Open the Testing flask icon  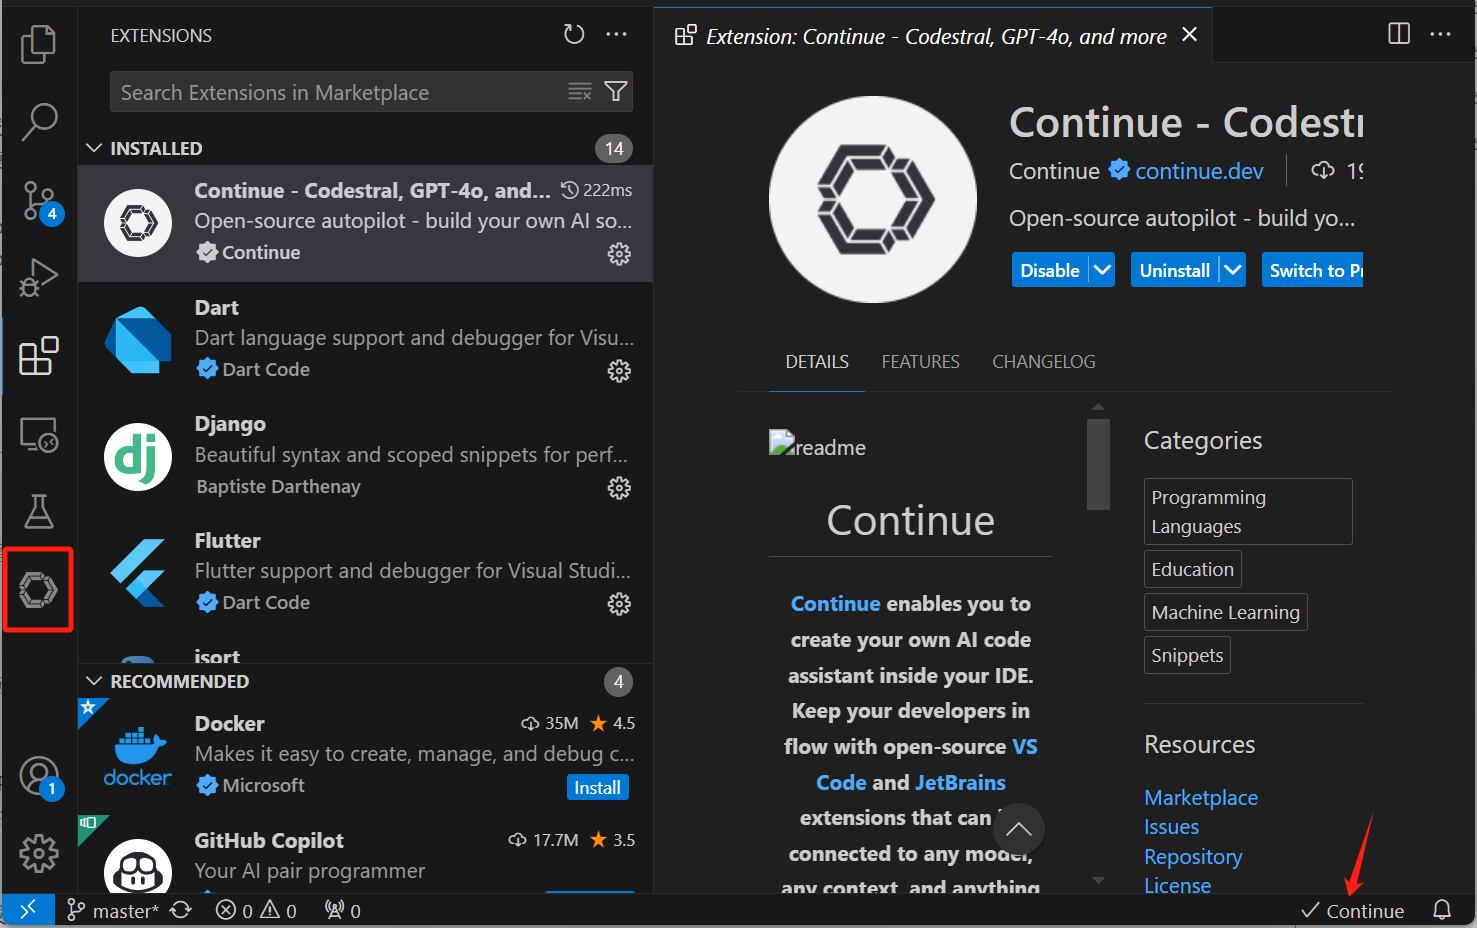click(x=38, y=512)
